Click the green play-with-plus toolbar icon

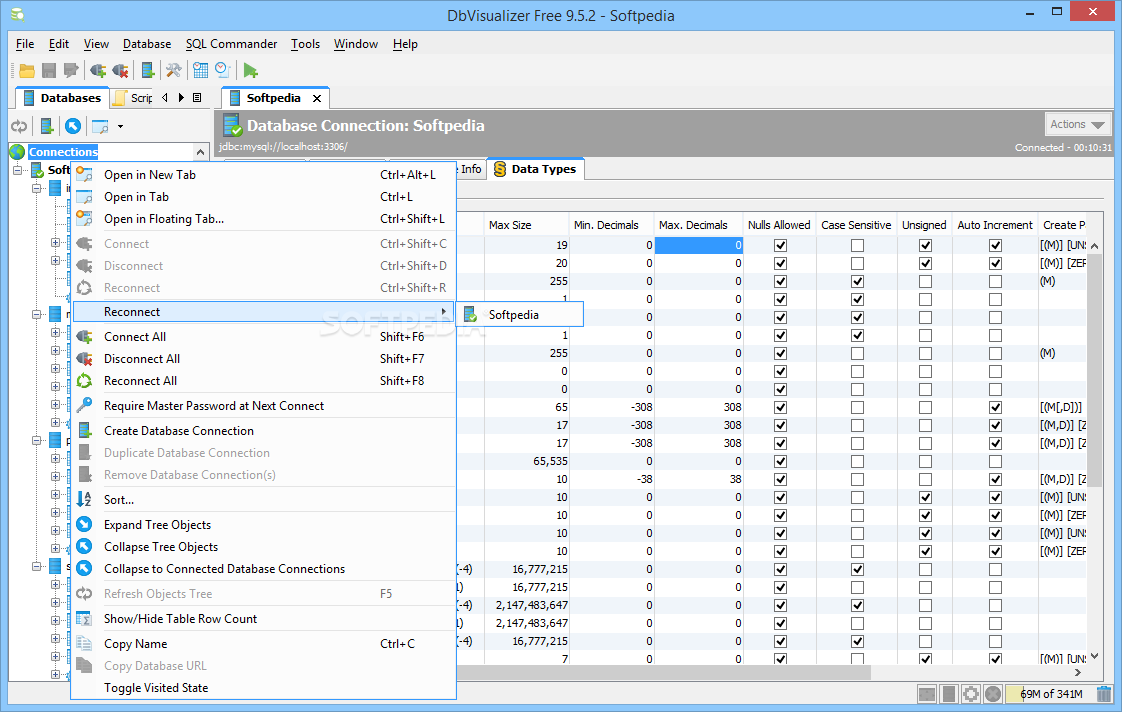click(250, 70)
